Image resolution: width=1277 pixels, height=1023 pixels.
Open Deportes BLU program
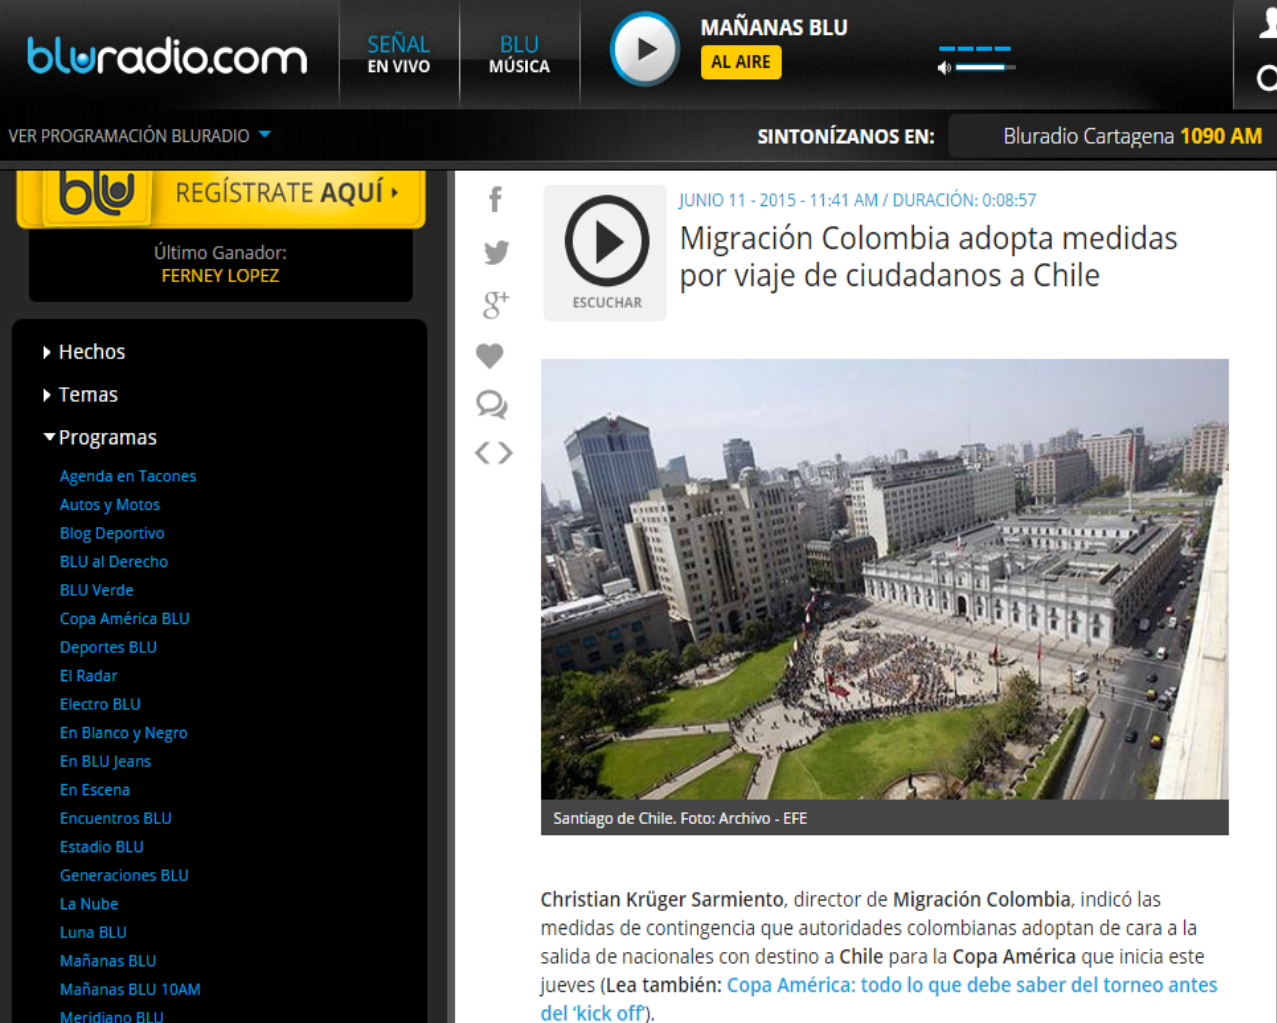[x=108, y=647]
